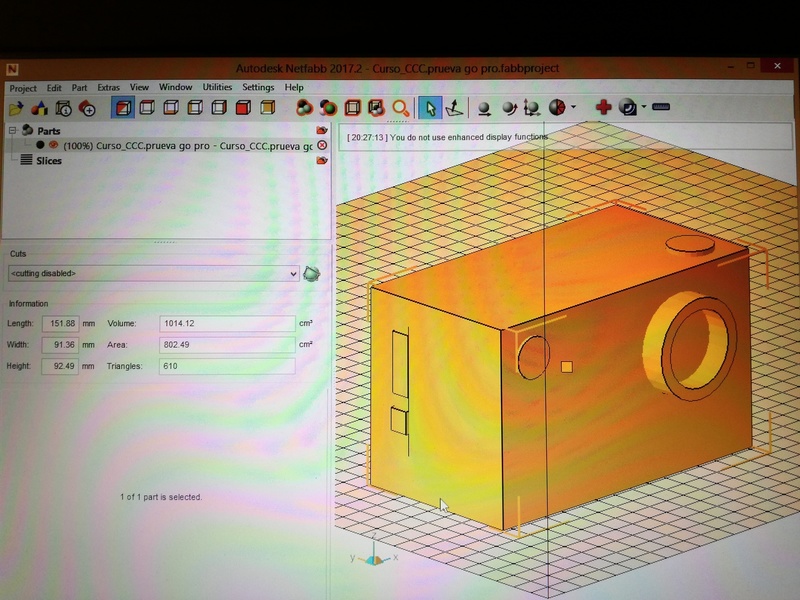Open the Utilities menu

[217, 87]
